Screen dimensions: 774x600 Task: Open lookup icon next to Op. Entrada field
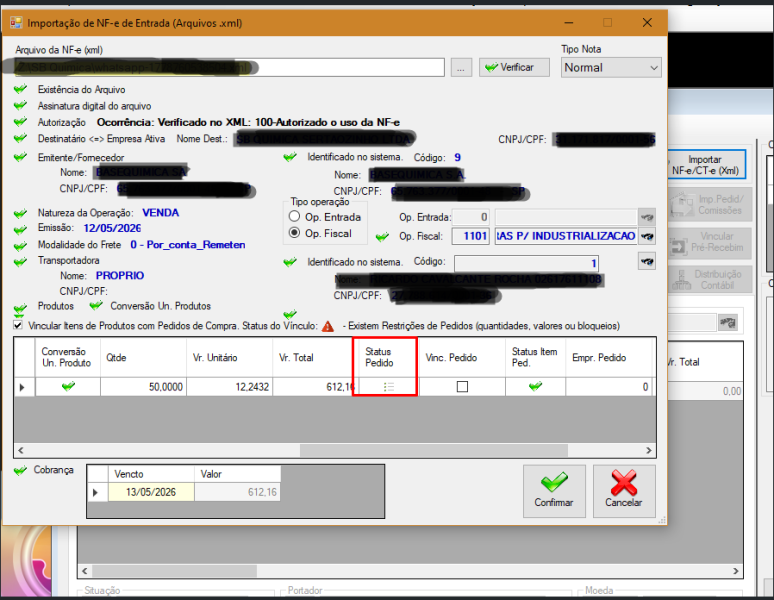tap(647, 217)
